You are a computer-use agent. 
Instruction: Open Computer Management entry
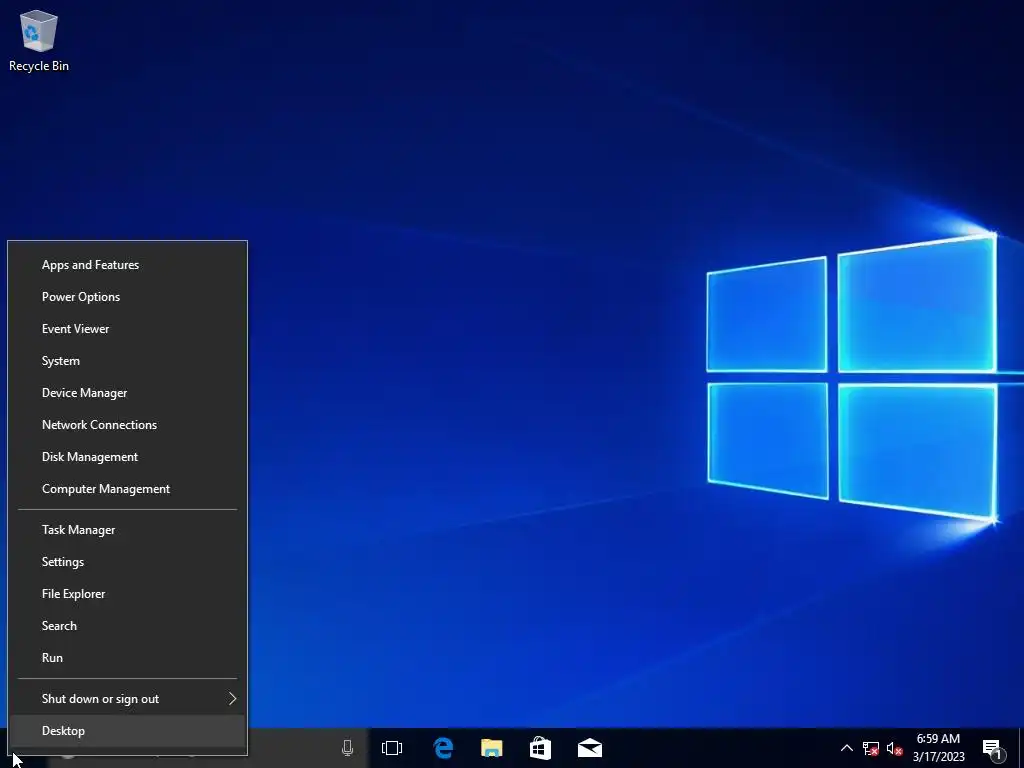pos(127,488)
